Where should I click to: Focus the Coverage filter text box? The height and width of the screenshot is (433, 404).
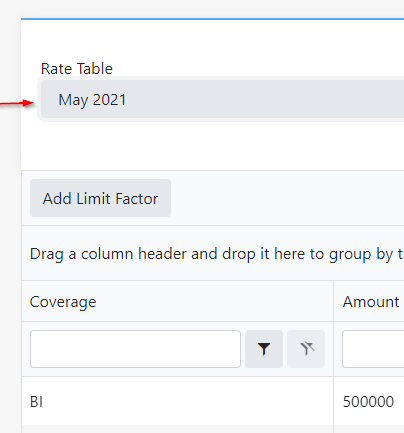pyautogui.click(x=135, y=349)
